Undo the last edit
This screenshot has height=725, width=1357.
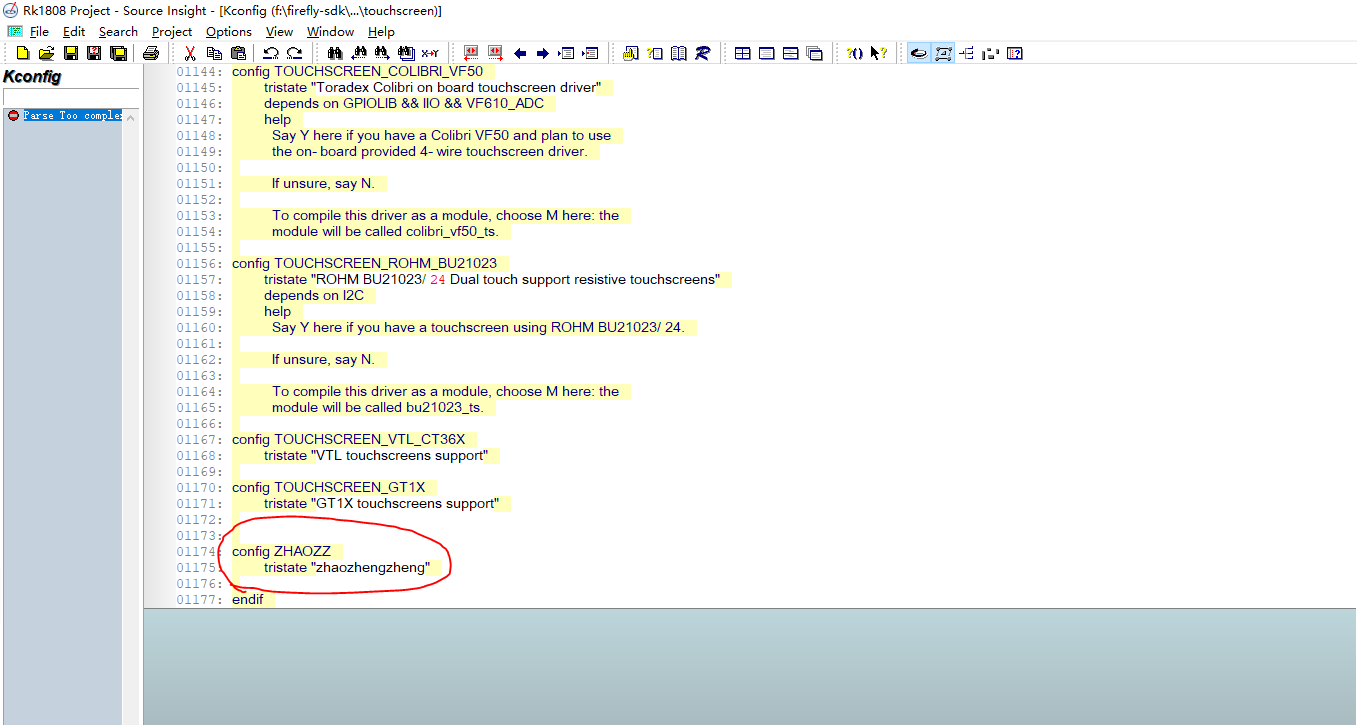click(270, 53)
